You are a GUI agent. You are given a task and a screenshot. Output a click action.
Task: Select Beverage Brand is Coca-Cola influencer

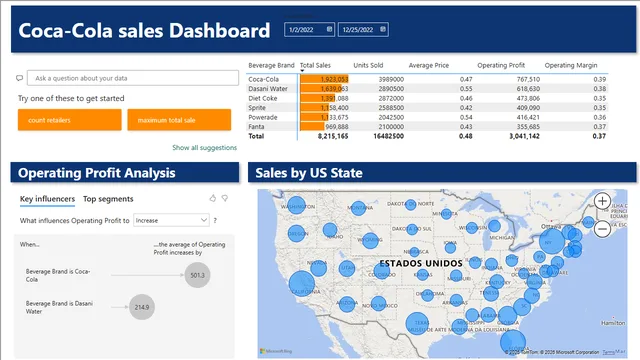(58, 275)
